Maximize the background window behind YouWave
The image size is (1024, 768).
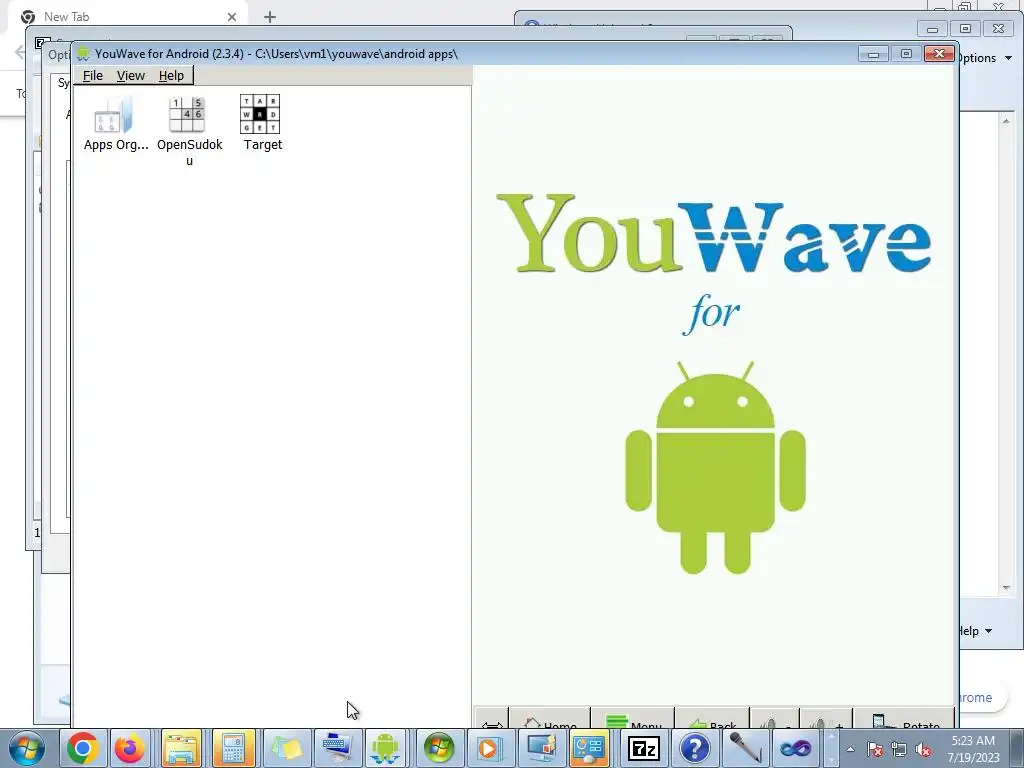pyautogui.click(x=965, y=29)
